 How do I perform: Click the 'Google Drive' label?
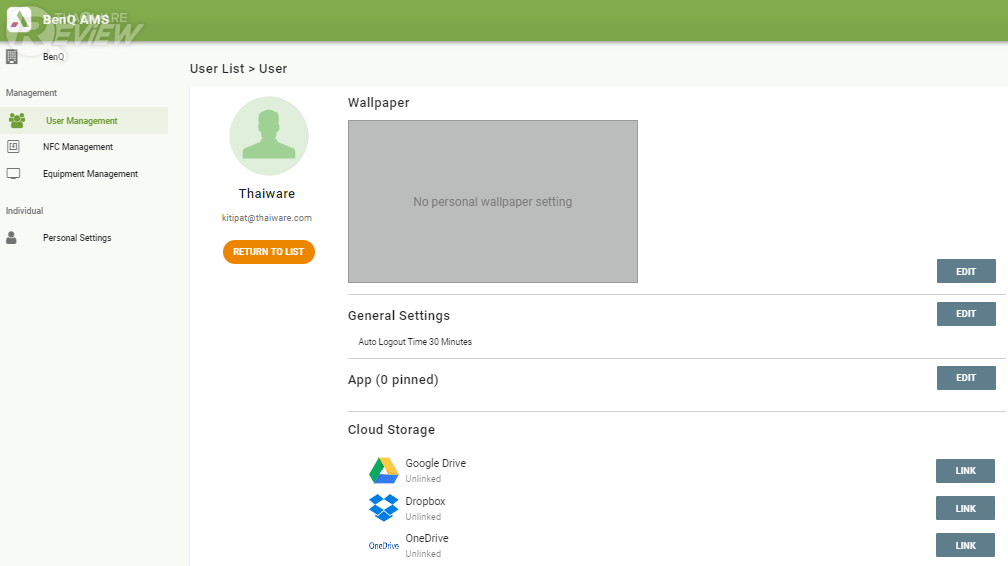tap(435, 463)
